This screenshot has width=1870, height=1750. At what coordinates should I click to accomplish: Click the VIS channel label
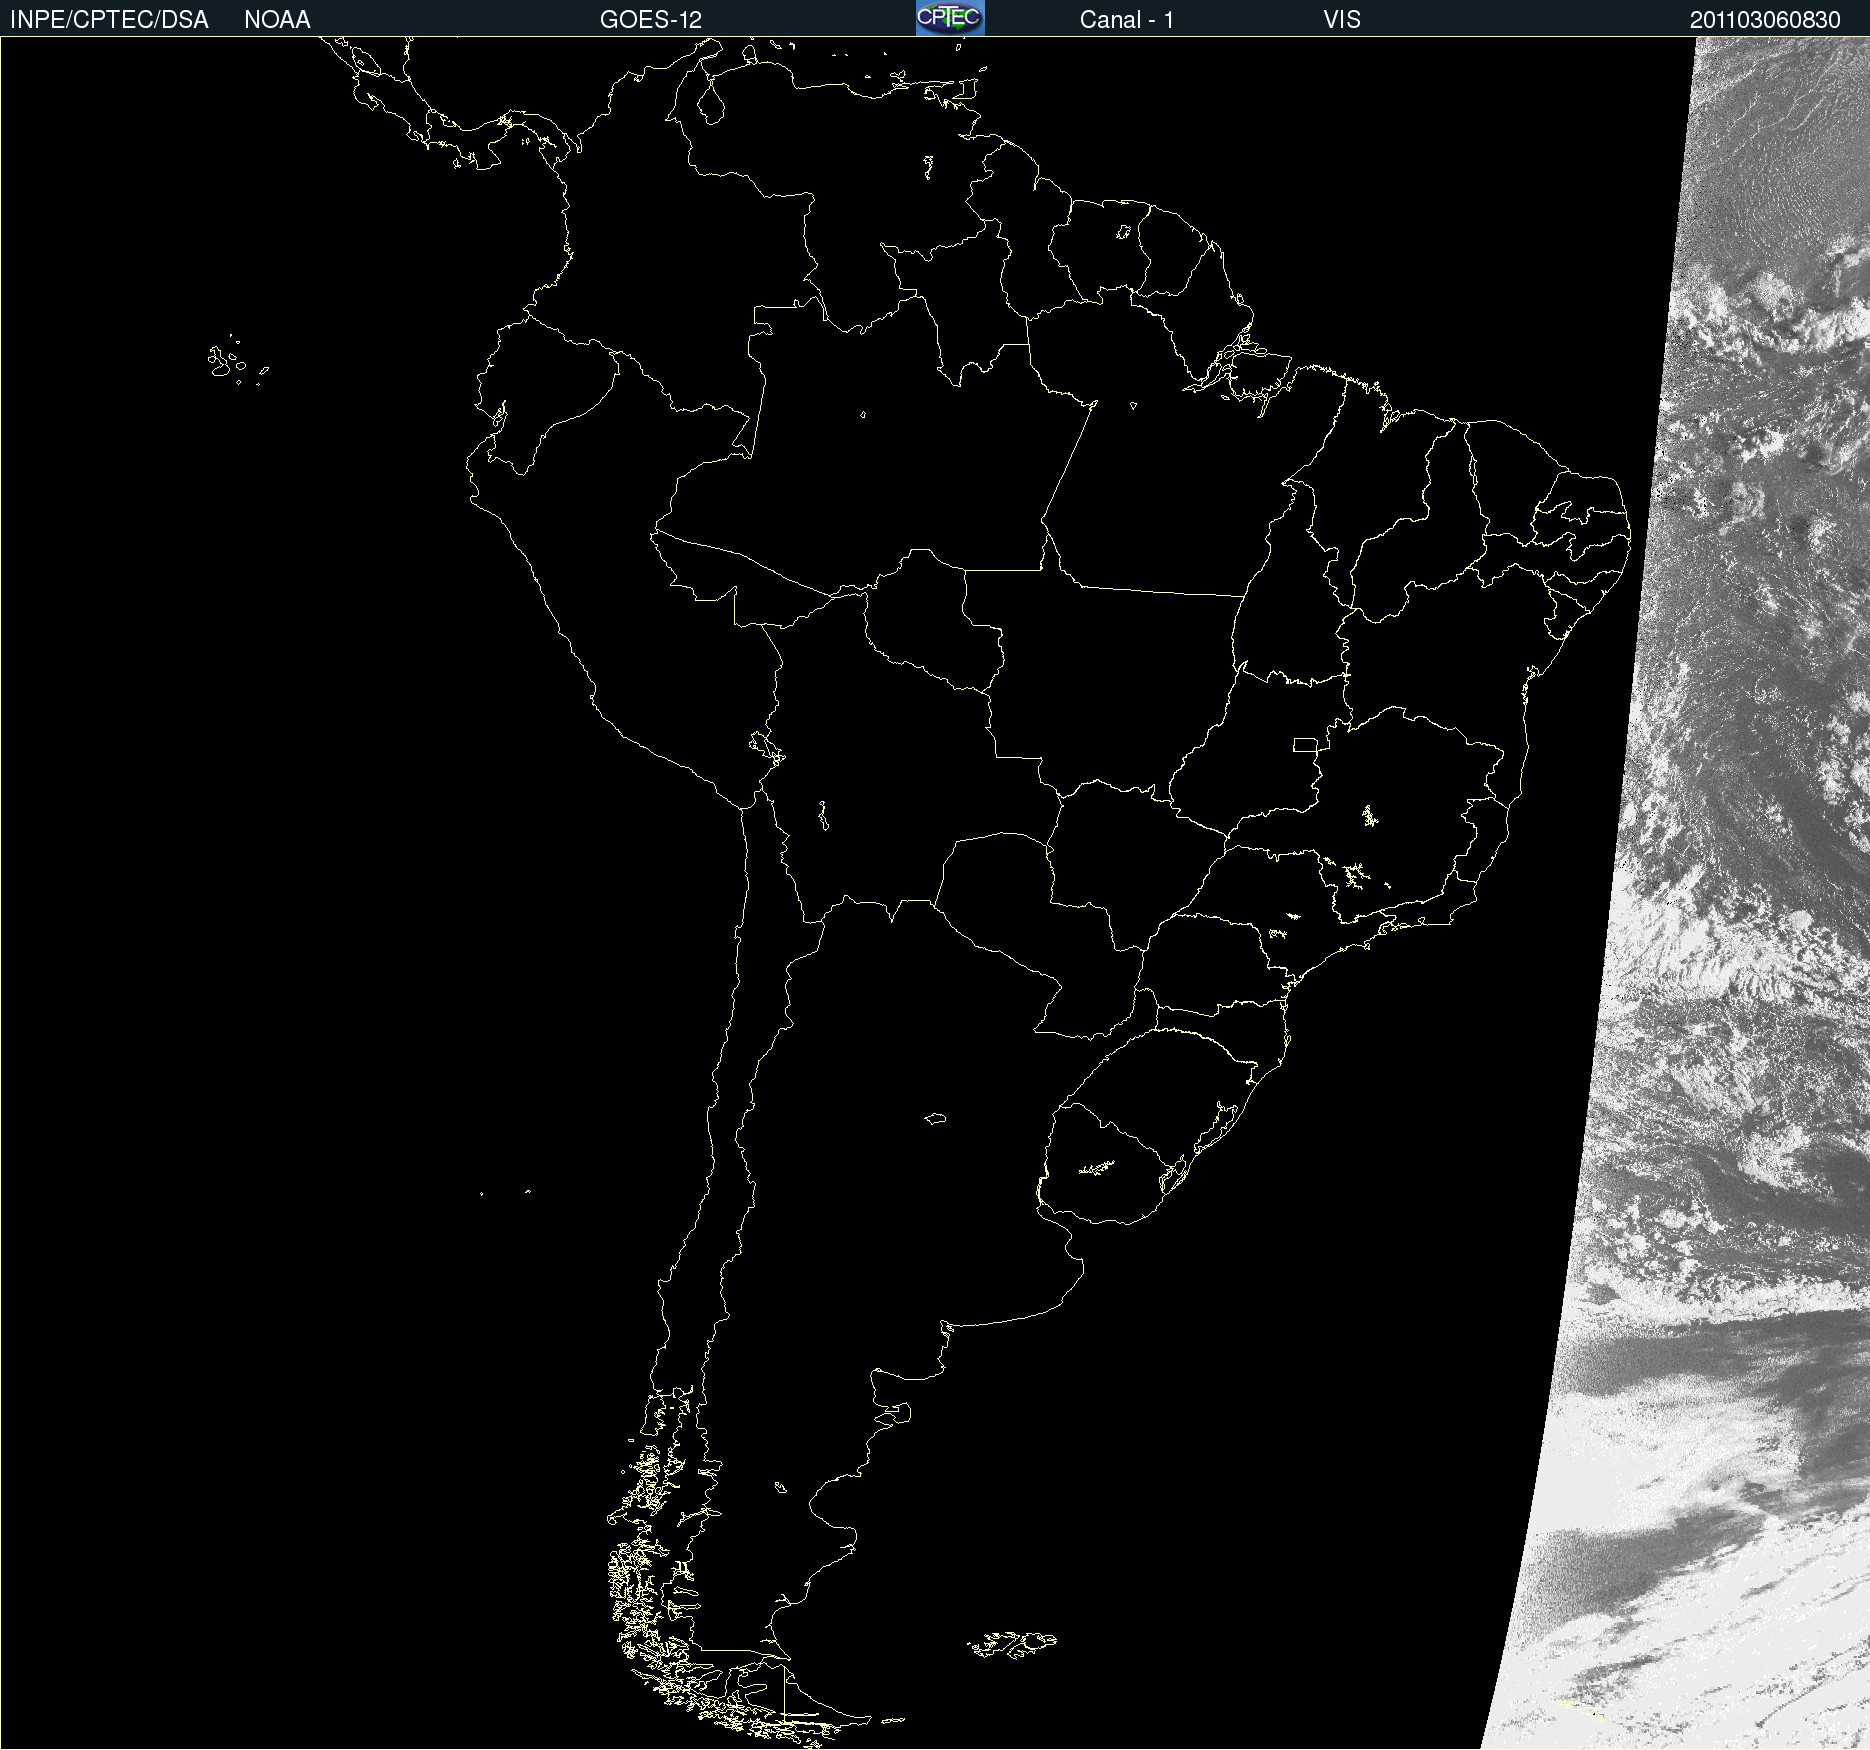[x=1342, y=20]
